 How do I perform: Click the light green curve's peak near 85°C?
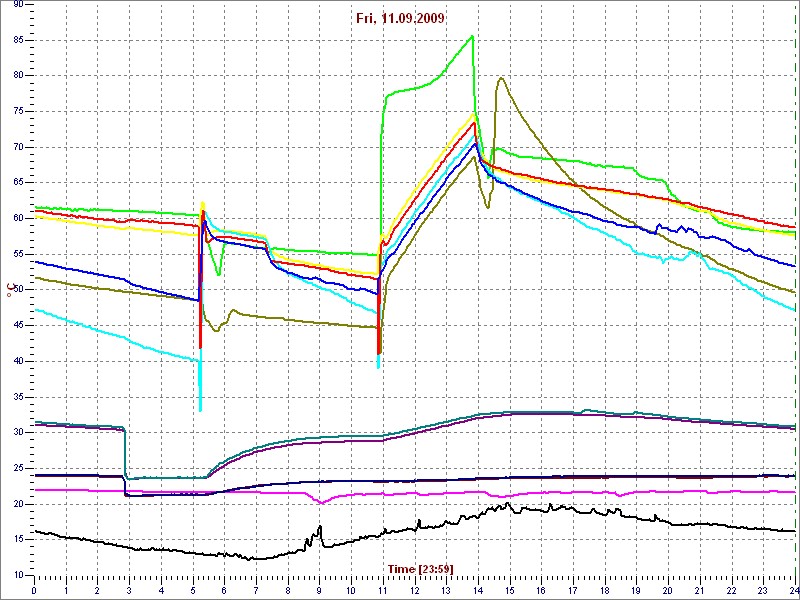pyautogui.click(x=472, y=36)
